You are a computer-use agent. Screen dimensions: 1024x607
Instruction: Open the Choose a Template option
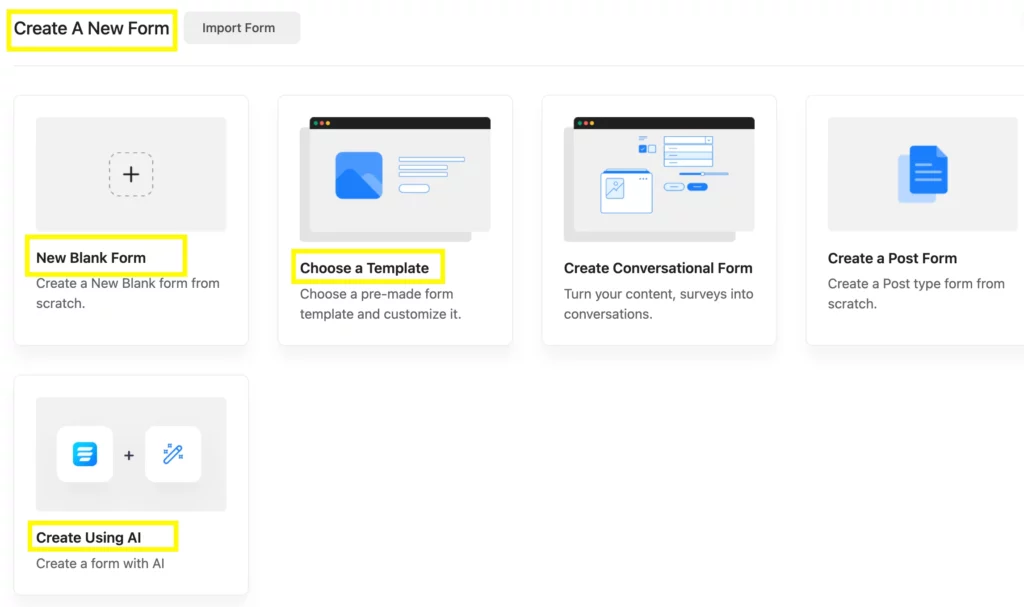364,268
